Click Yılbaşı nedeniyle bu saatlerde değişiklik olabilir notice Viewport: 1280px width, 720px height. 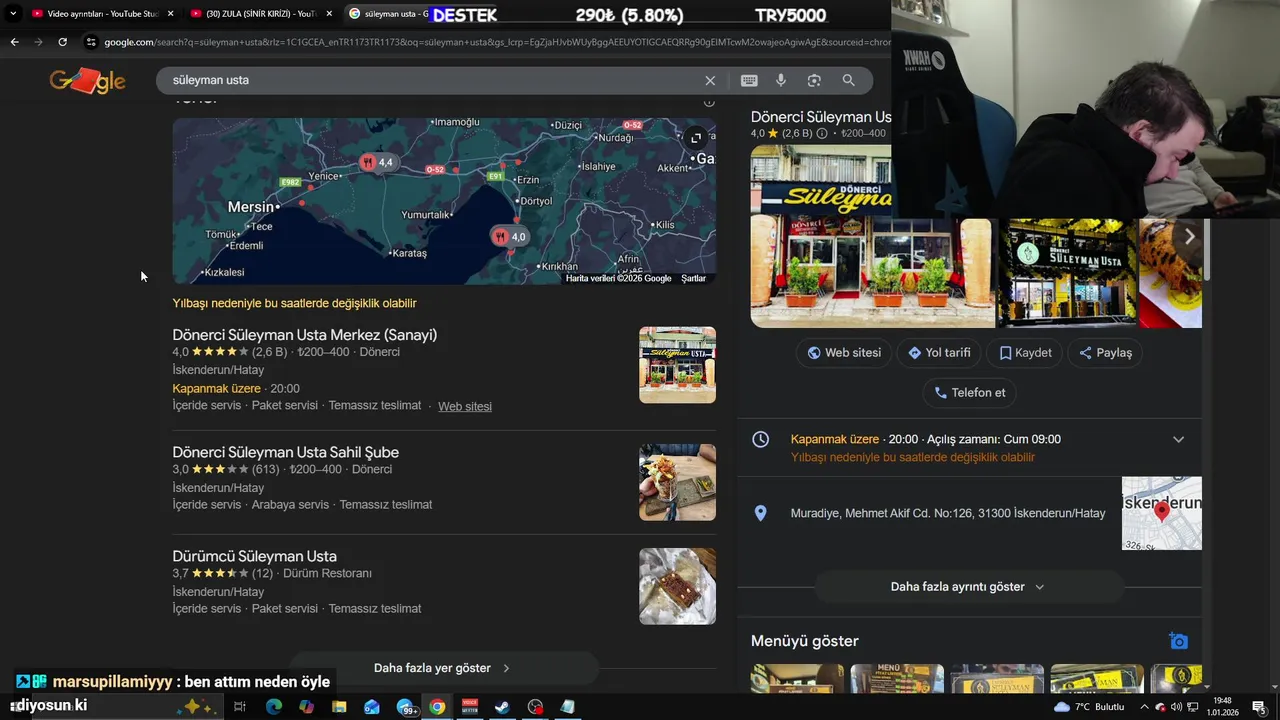294,303
